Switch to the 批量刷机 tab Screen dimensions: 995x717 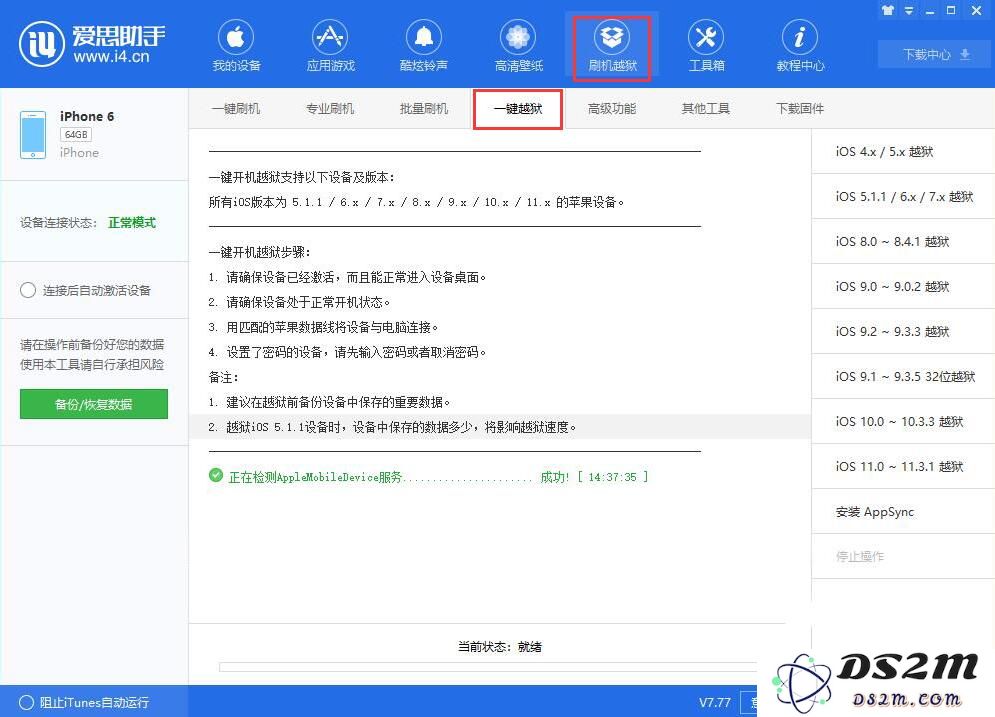(x=424, y=109)
